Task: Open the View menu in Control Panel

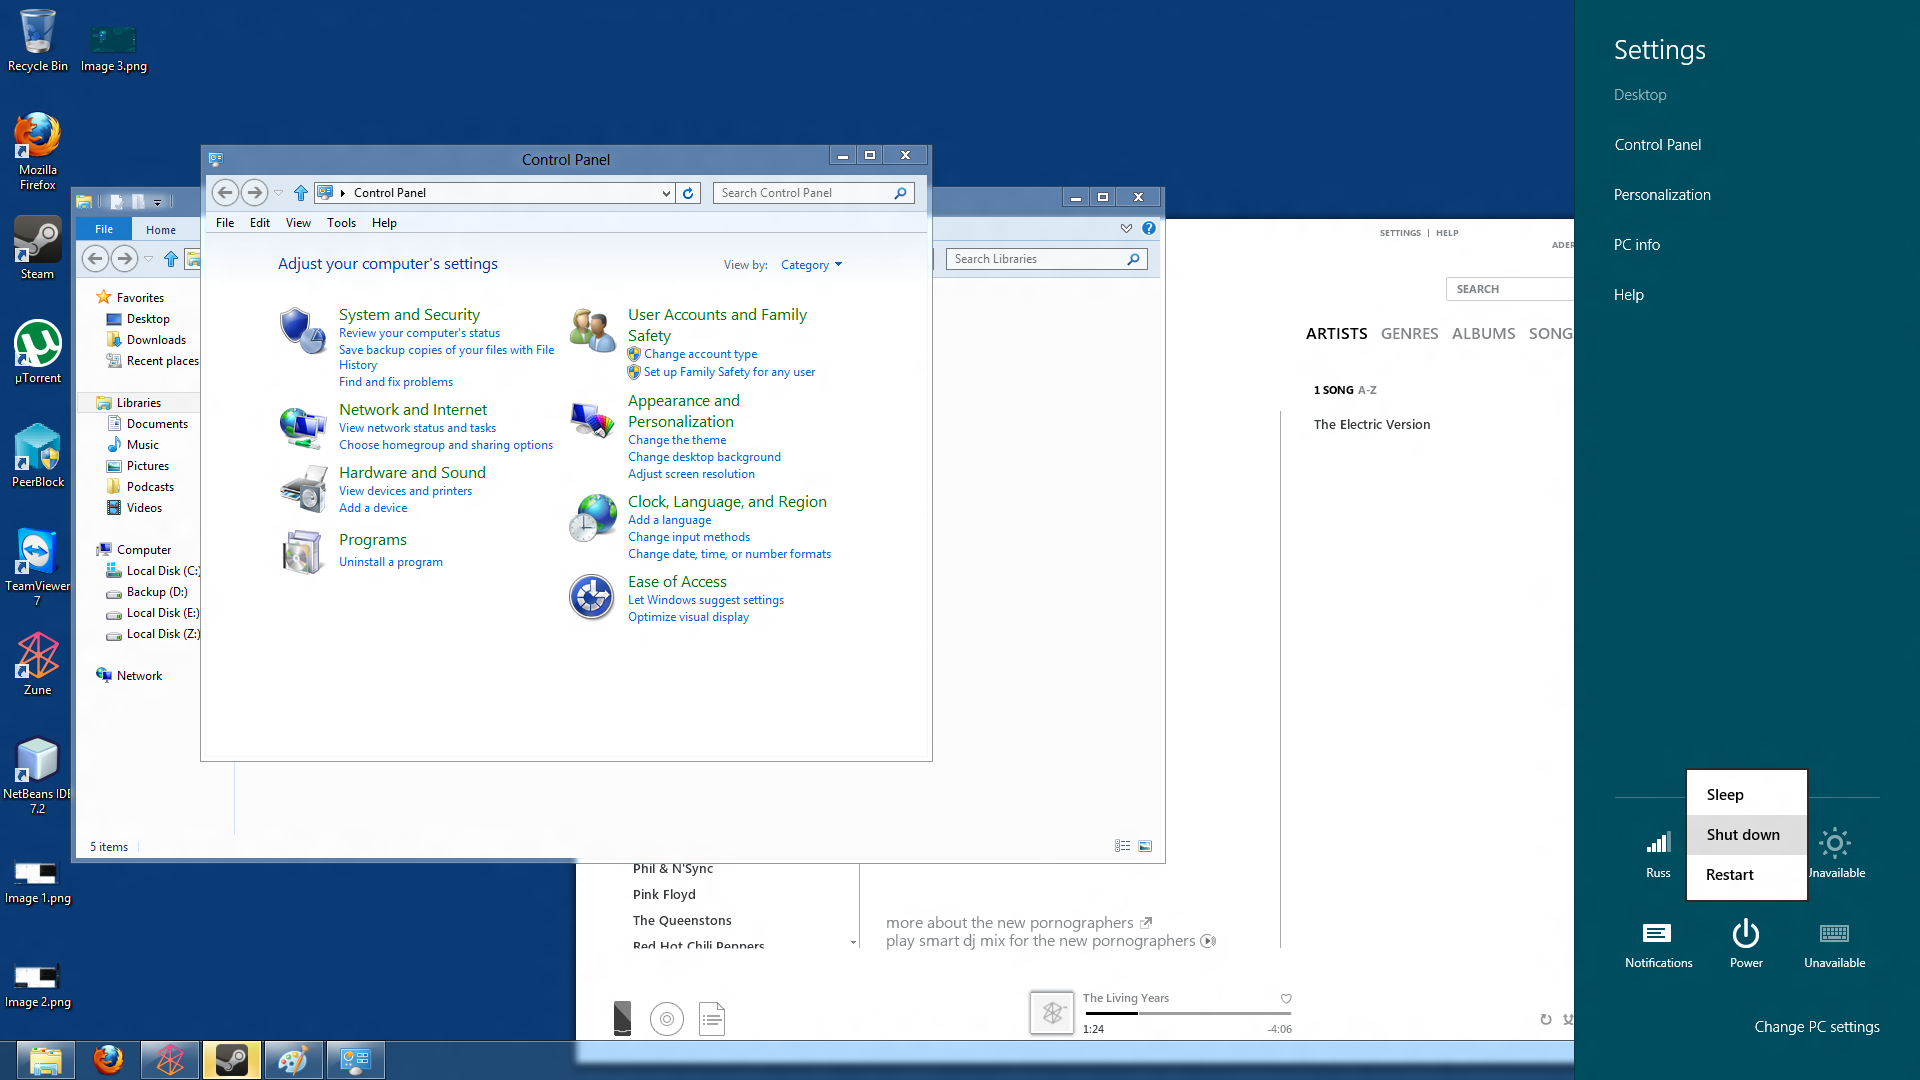Action: click(298, 223)
